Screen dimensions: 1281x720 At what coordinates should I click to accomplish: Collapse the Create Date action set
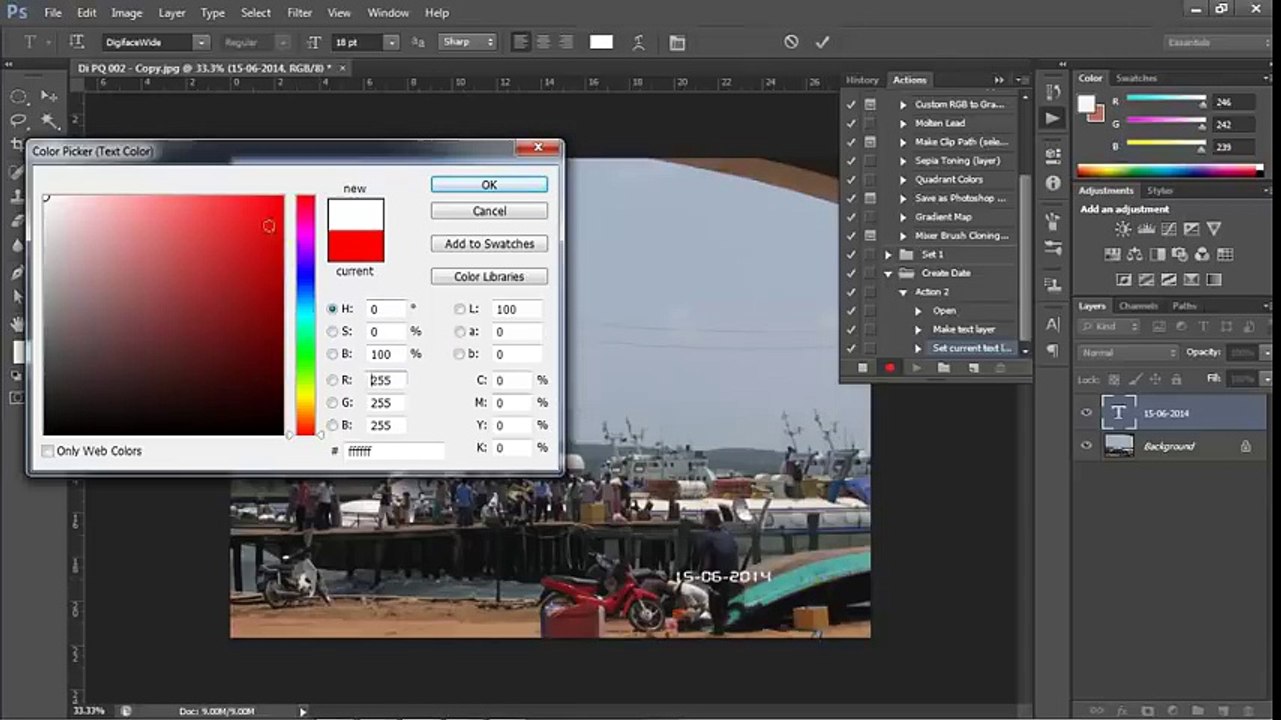point(888,273)
